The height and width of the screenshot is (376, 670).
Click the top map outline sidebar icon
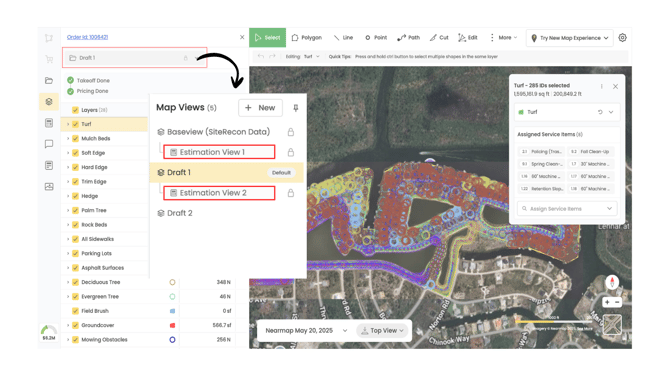49,38
